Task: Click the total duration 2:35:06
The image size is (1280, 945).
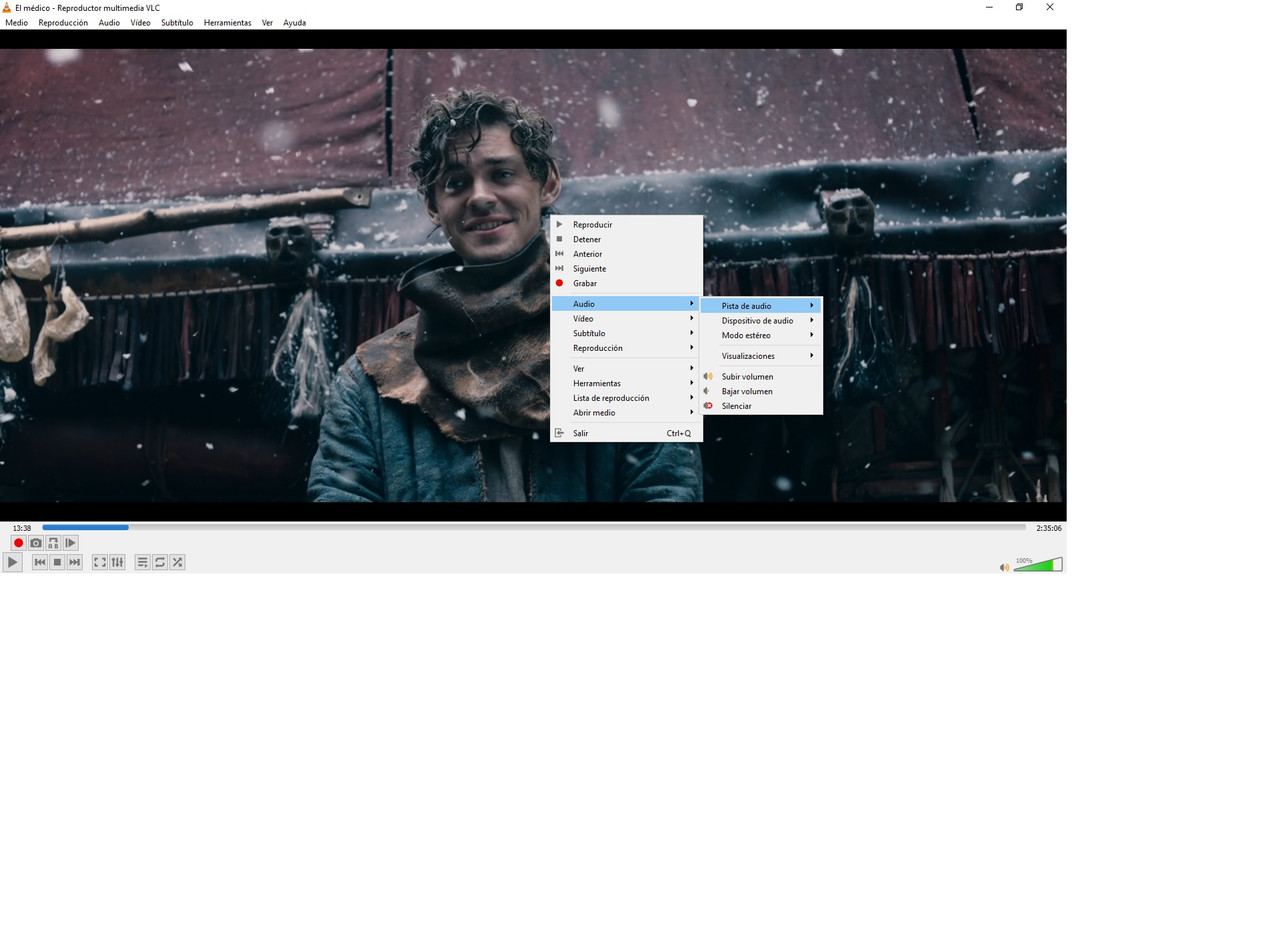Action: coord(1049,528)
